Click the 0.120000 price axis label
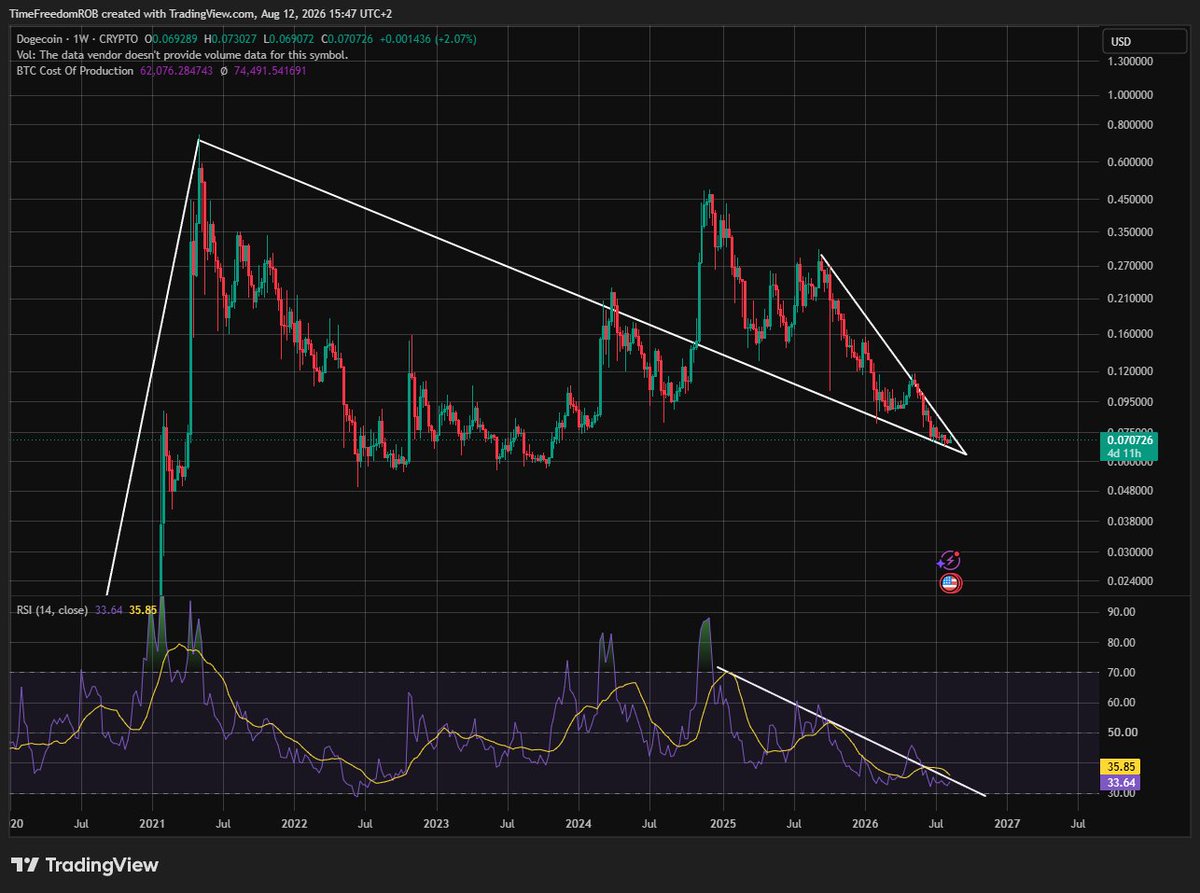 [1128, 371]
